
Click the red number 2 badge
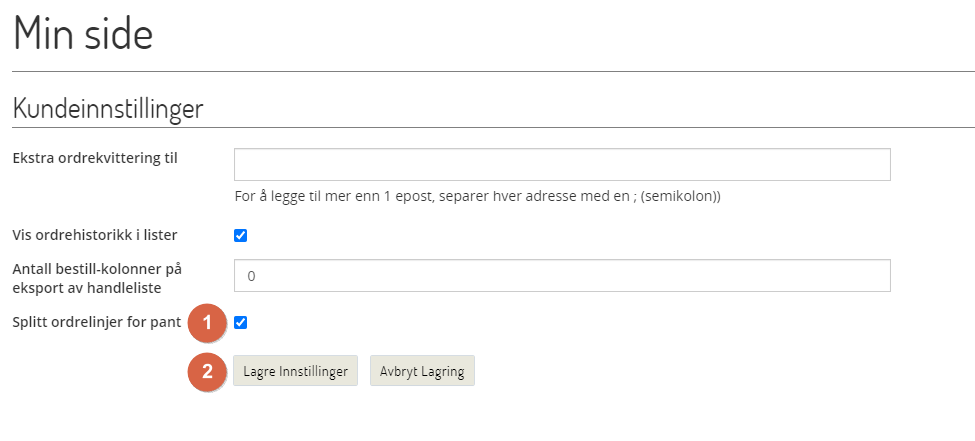coord(208,371)
